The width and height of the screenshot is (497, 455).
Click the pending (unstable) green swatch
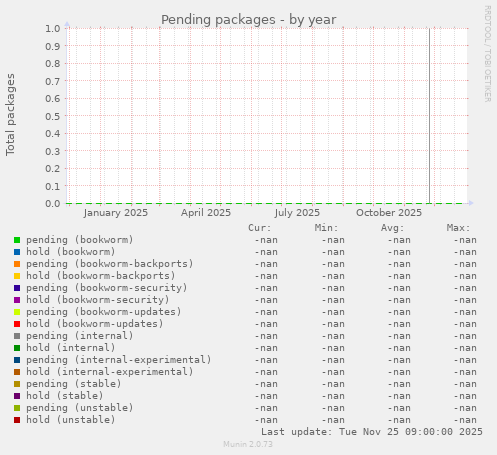click(x=17, y=408)
